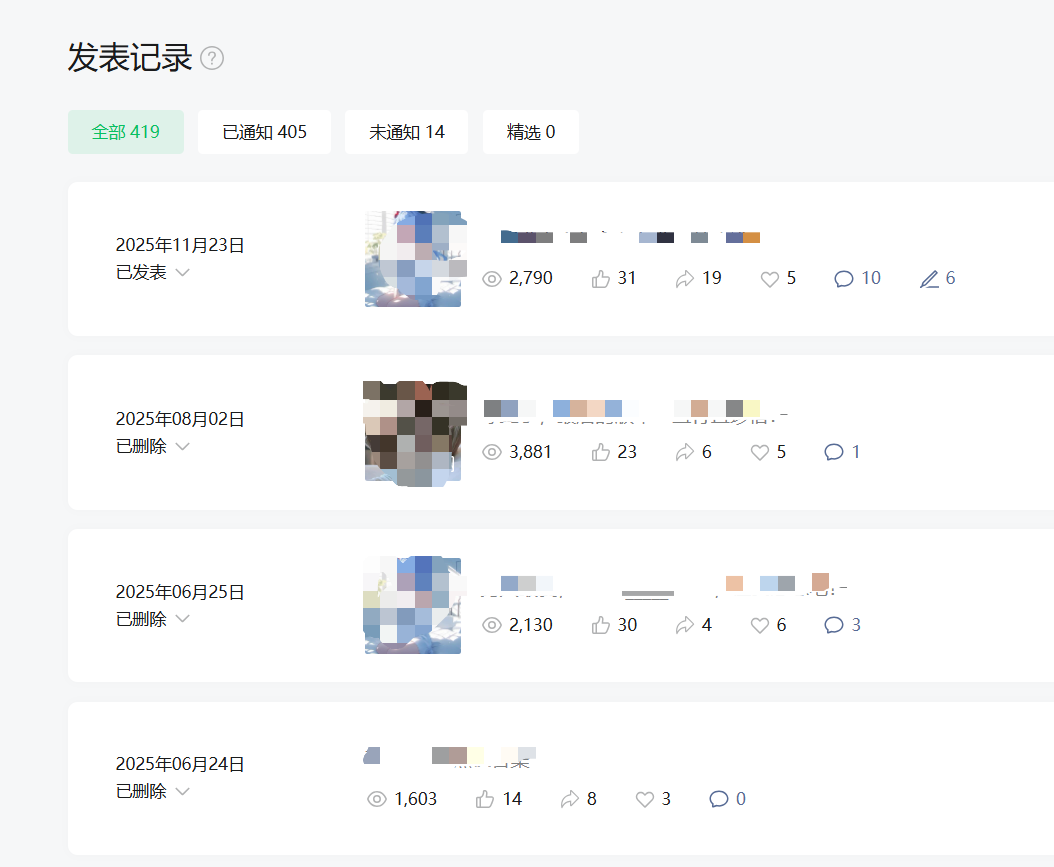Switch to the 已通知 405 tab
This screenshot has height=867, width=1054.
coord(264,132)
